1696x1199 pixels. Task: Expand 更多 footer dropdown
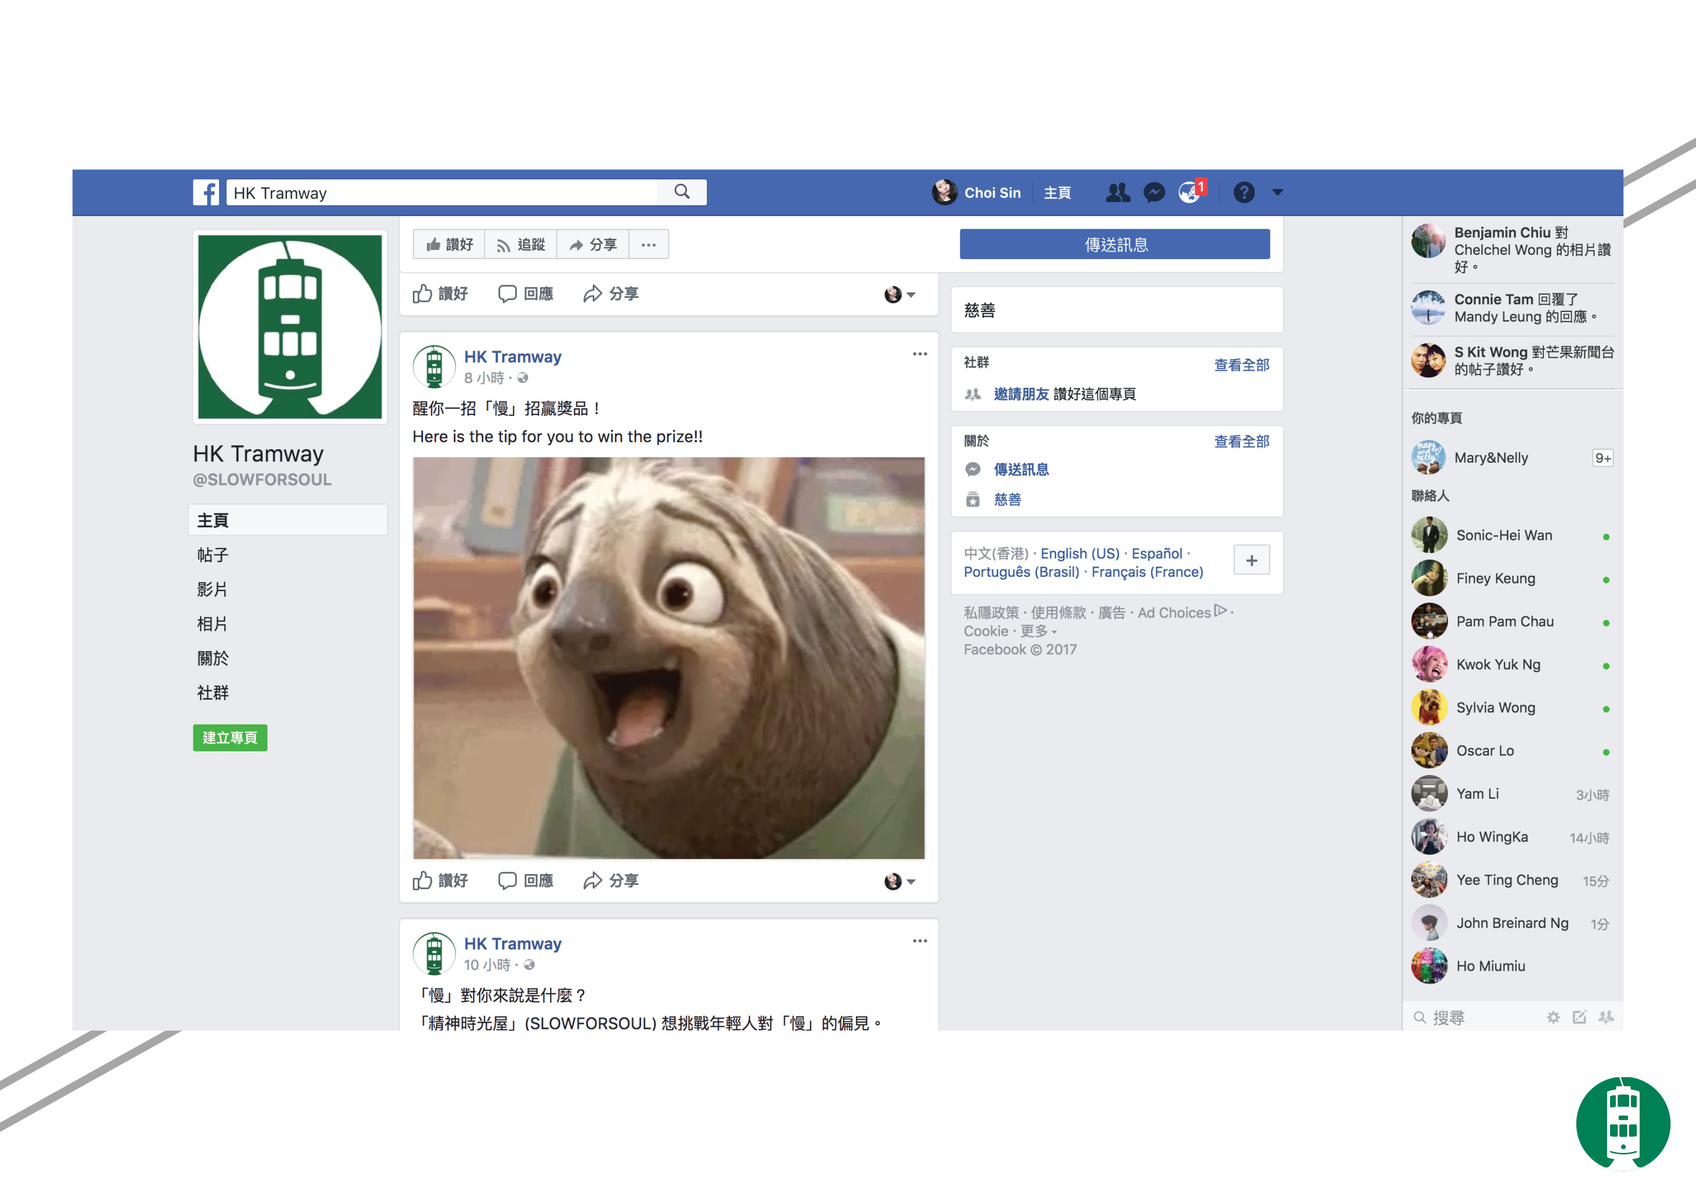click(x=1038, y=631)
